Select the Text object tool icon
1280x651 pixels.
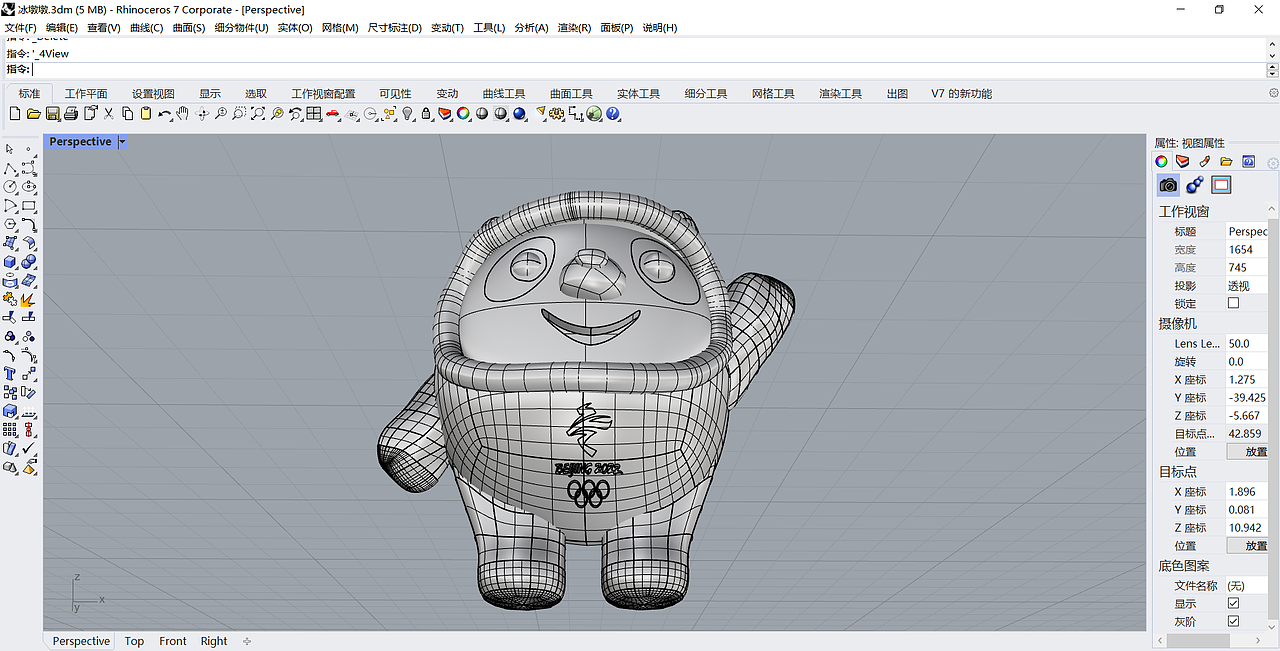(x=10, y=374)
